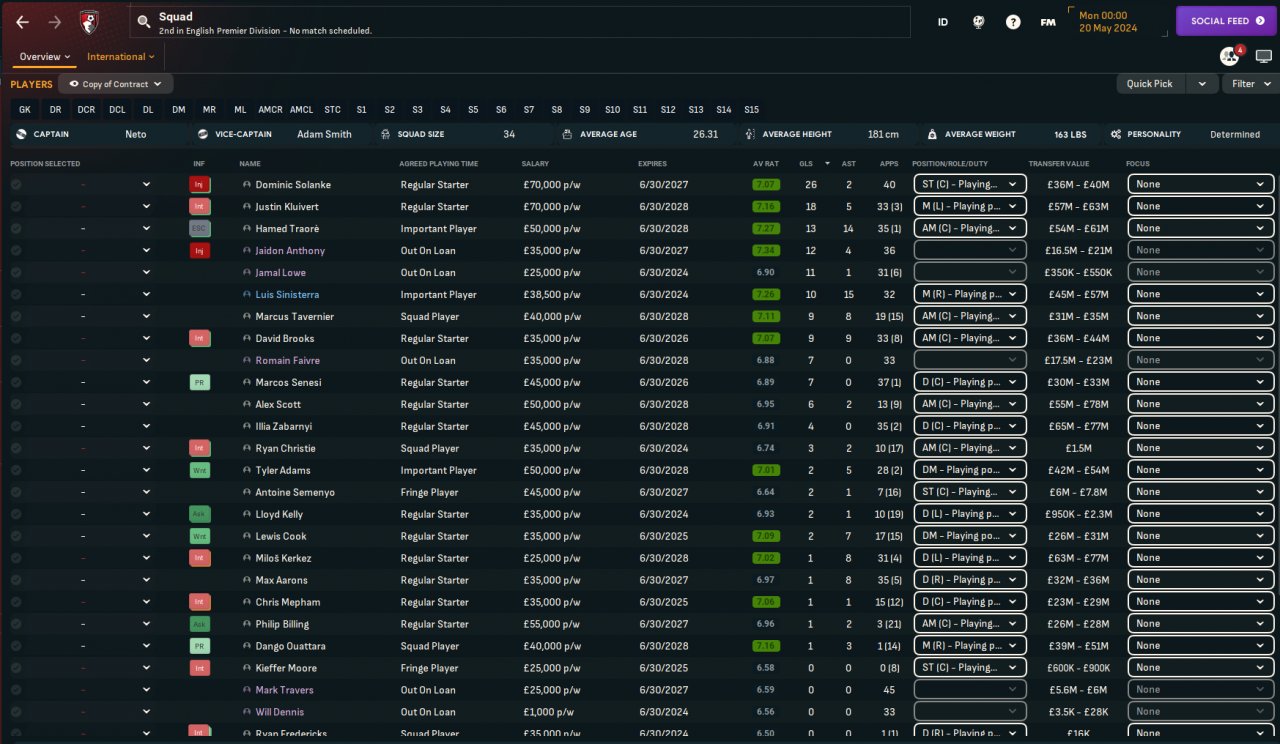
Task: Open the Social Feed button
Action: point(1226,21)
